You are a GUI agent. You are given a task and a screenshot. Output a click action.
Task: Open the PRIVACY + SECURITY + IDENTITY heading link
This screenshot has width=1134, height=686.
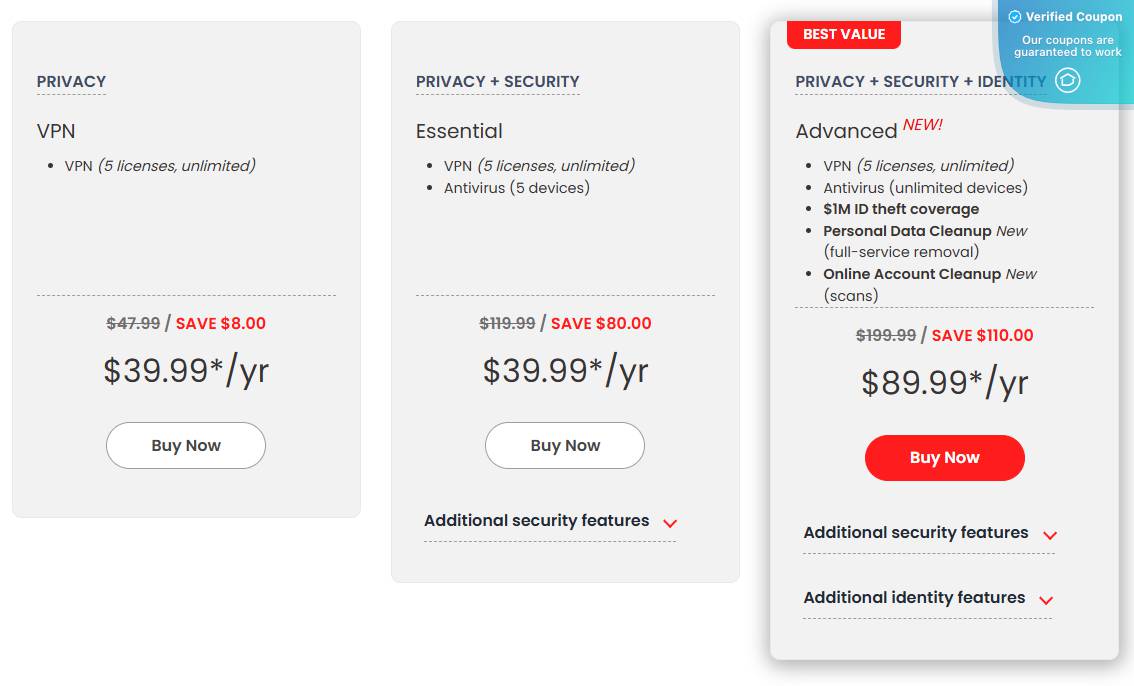click(x=920, y=81)
